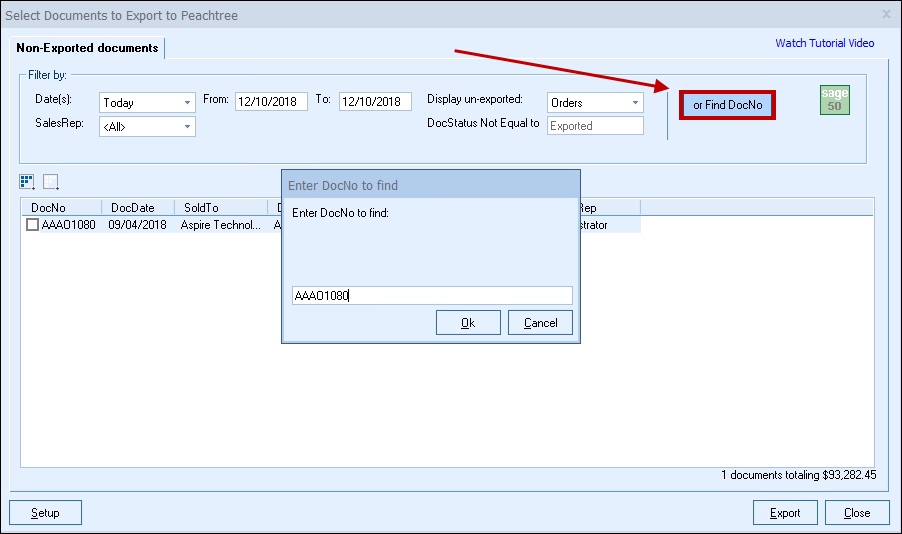Close the export window with the X
The width and height of the screenshot is (902, 534).
(886, 15)
